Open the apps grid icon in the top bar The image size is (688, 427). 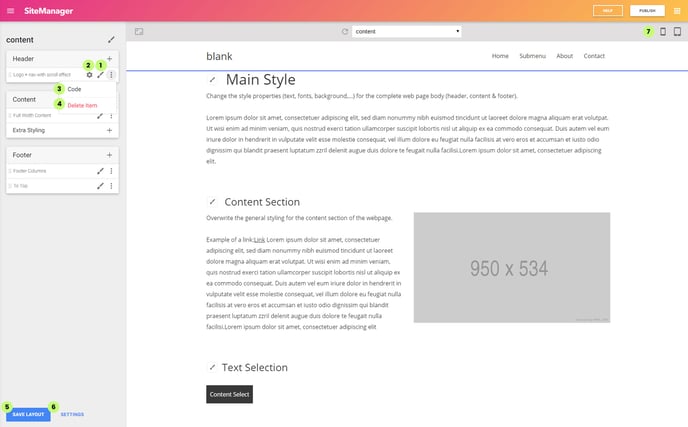[677, 11]
